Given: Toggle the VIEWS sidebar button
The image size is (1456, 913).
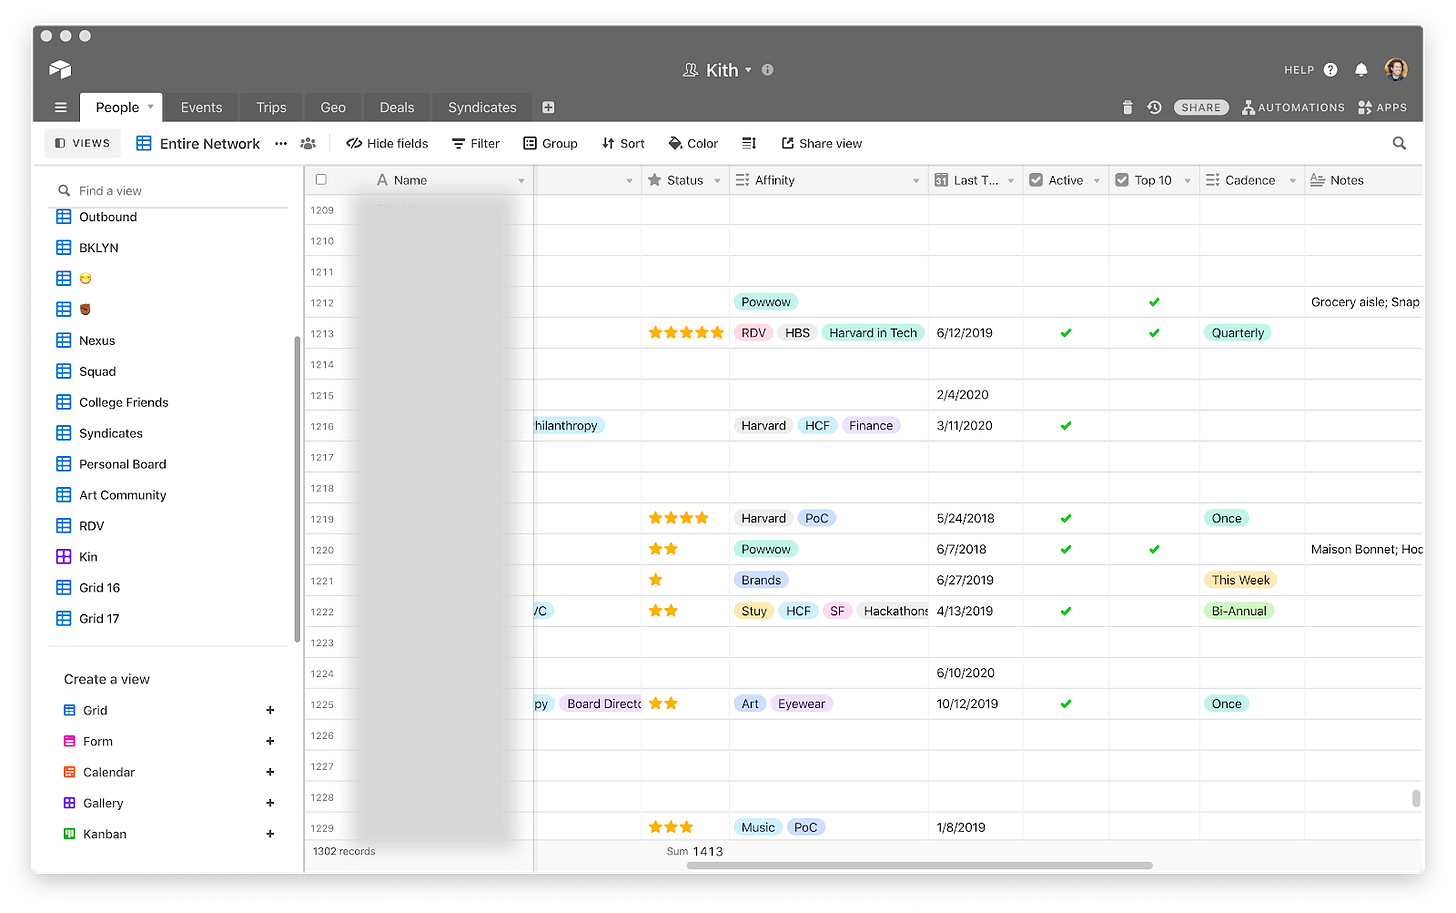Looking at the screenshot, I should [83, 144].
